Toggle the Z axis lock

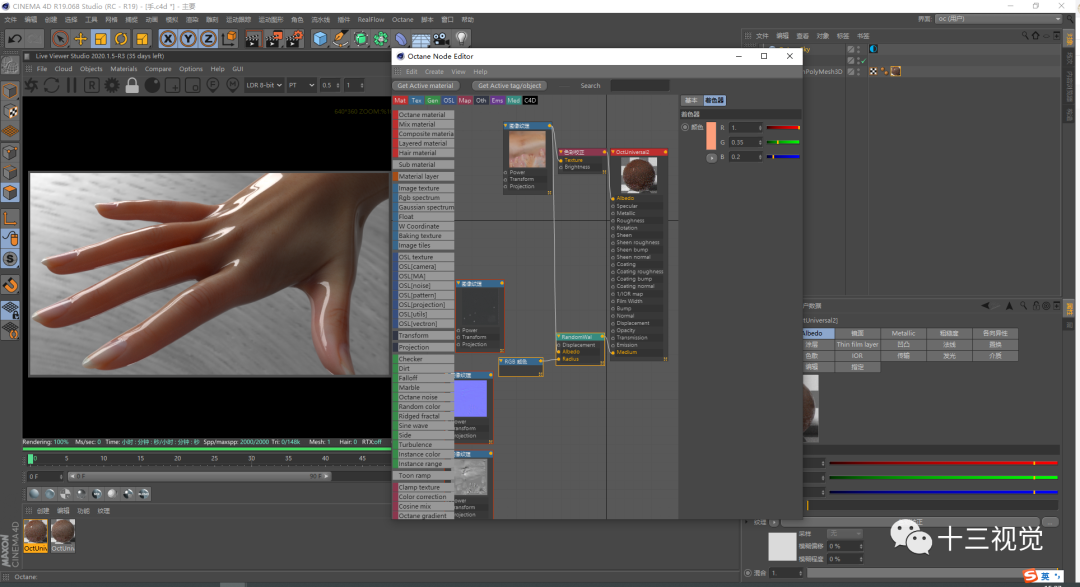click(208, 39)
